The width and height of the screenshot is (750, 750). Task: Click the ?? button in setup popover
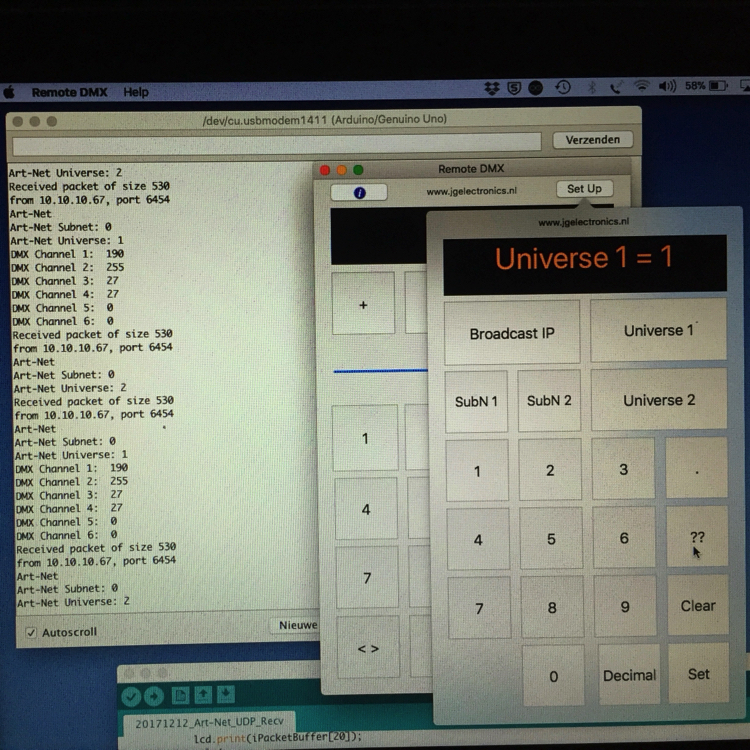click(697, 537)
